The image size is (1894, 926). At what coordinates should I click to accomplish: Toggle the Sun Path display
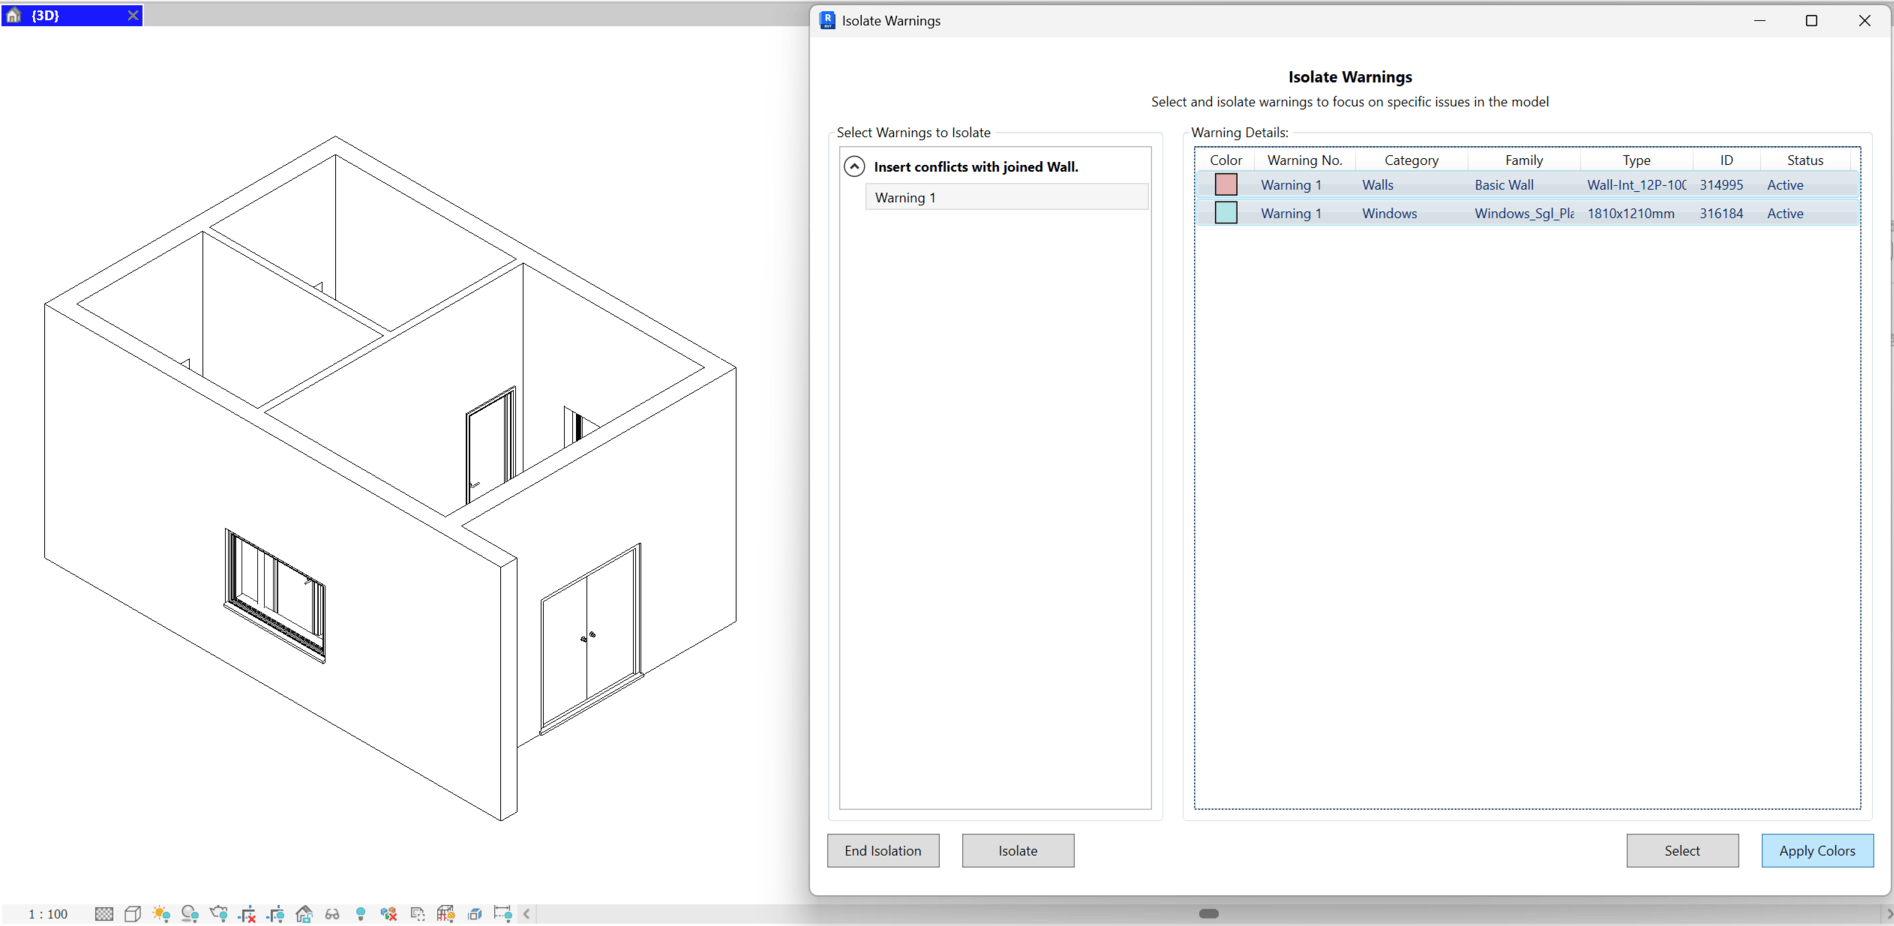coord(161,913)
